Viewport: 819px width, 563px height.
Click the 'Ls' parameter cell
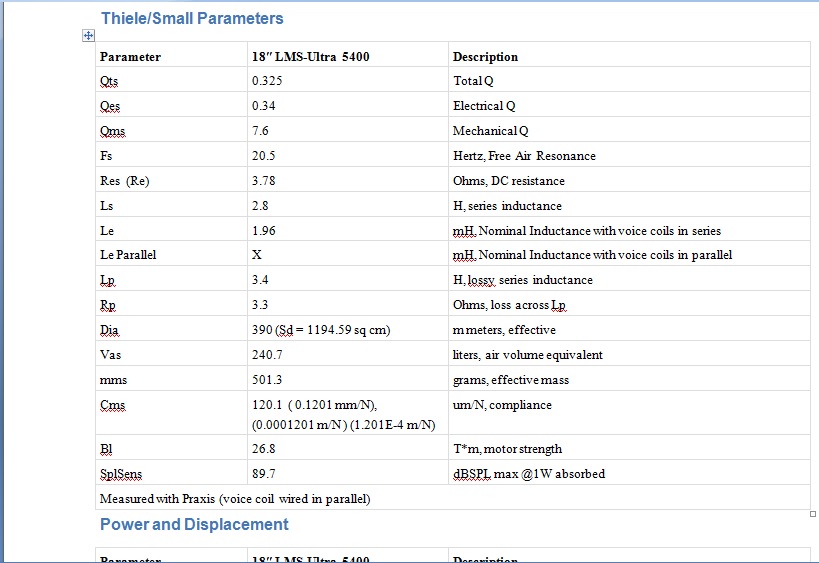pyautogui.click(x=171, y=205)
